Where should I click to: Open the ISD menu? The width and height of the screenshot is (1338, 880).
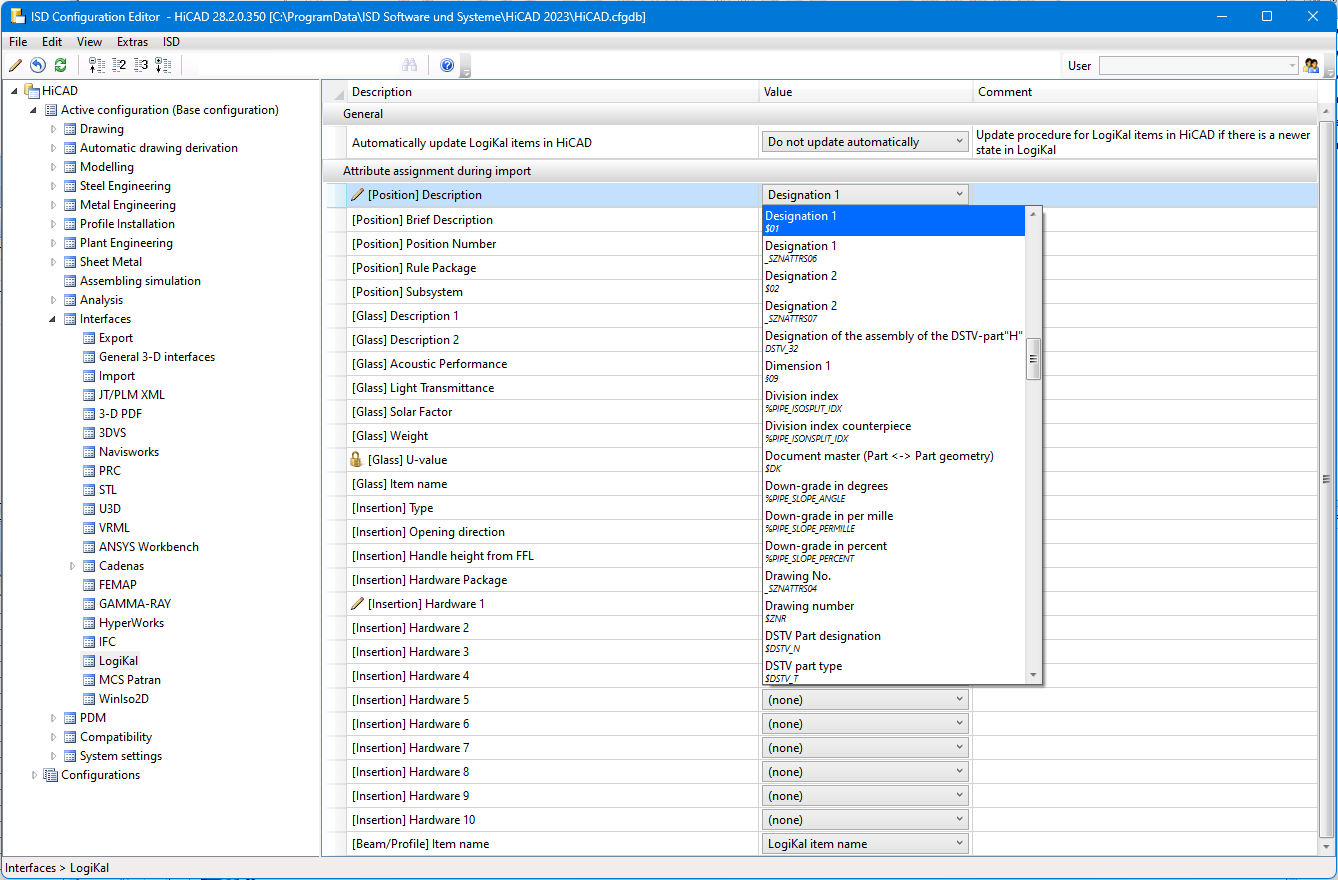click(171, 42)
